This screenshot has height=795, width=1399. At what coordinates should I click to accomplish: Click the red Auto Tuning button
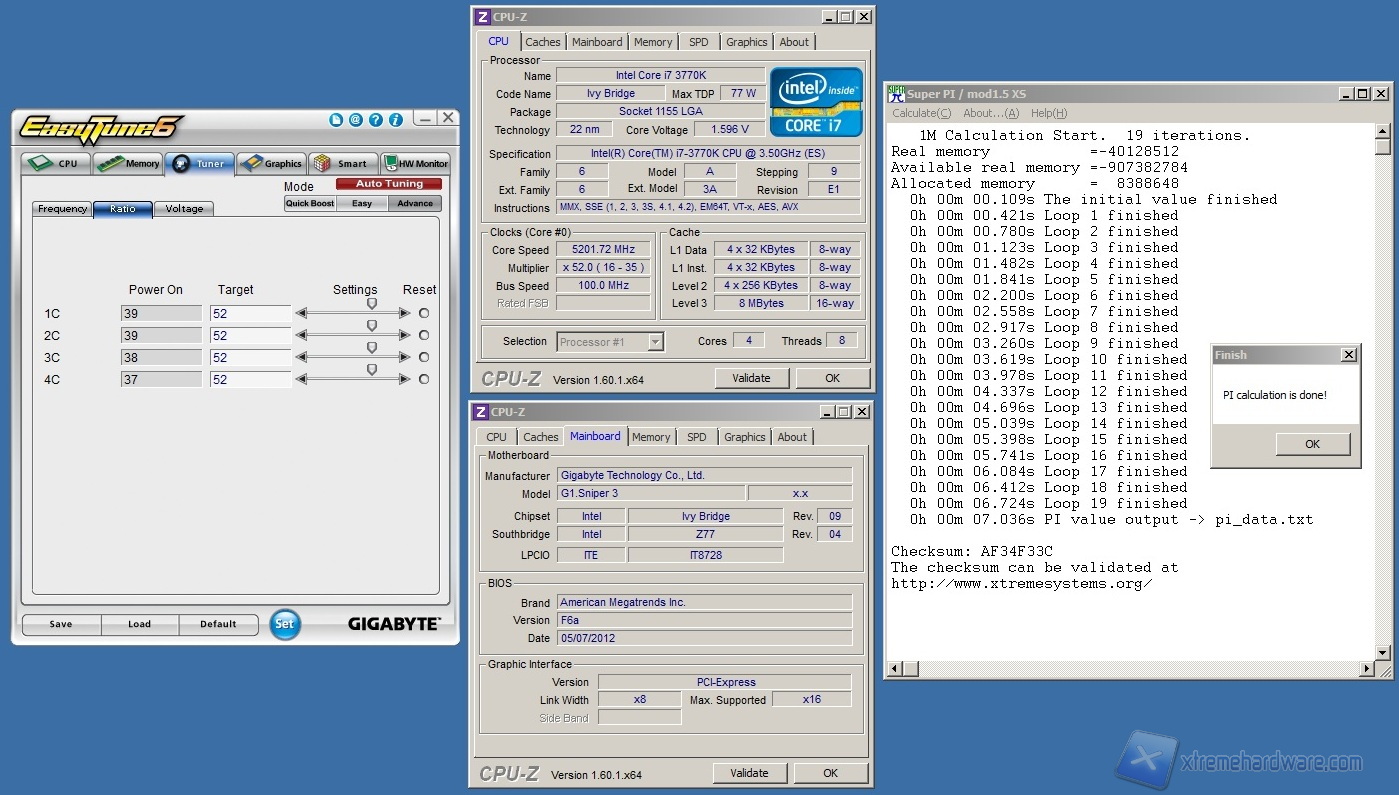click(389, 184)
